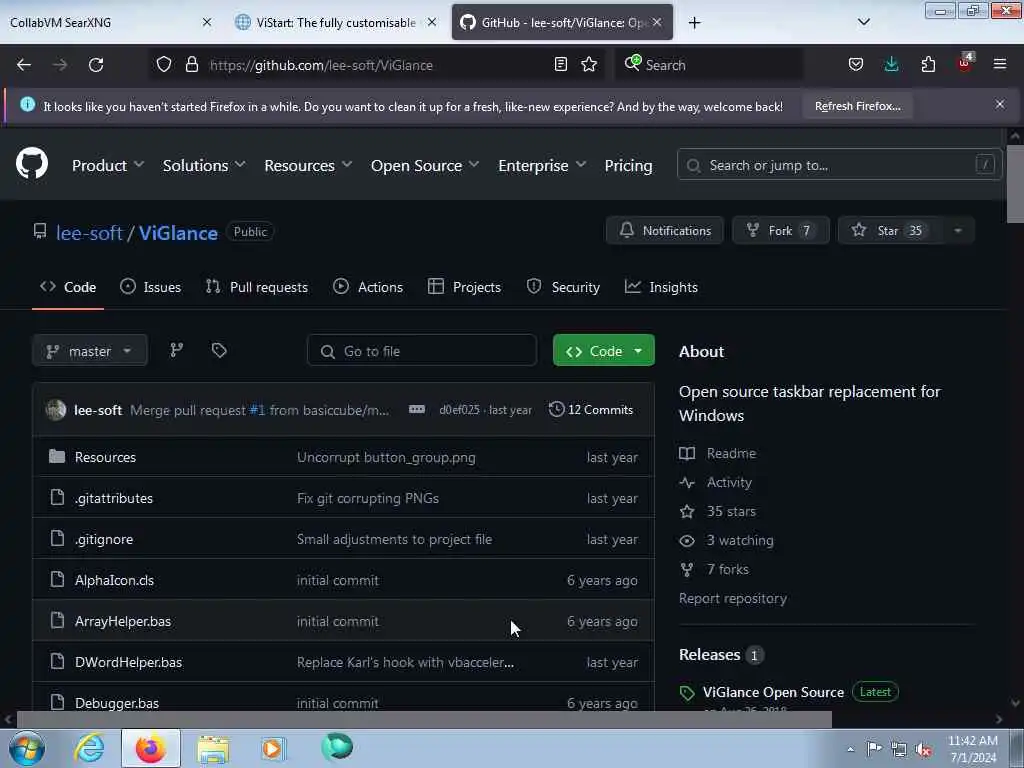Switch to the Actions tab
1024x768 pixels.
368,287
